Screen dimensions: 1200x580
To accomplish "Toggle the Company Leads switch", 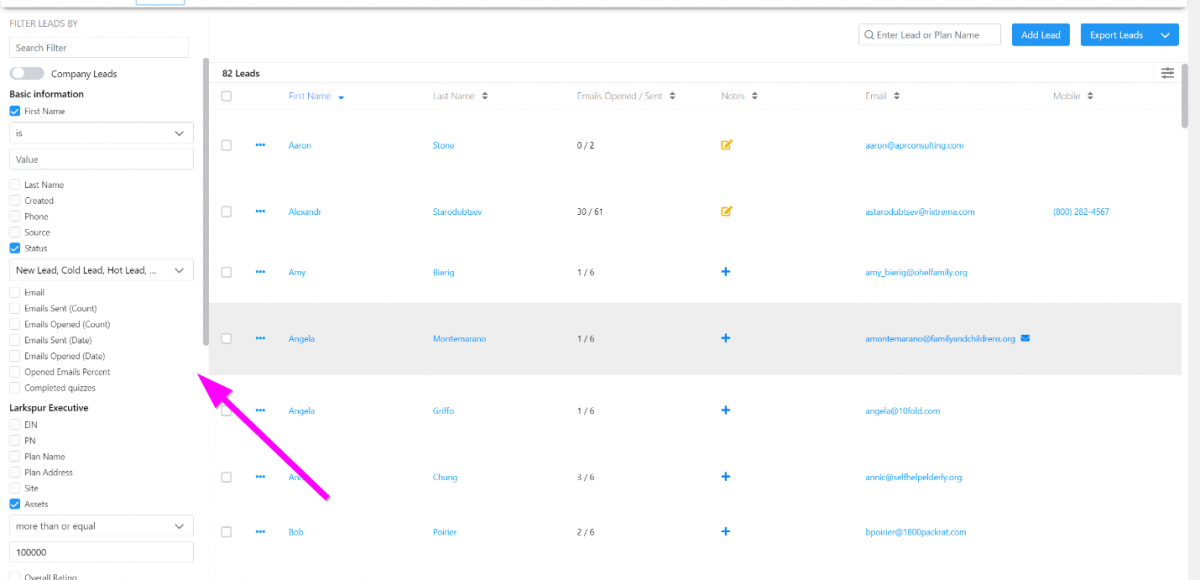I will (27, 74).
